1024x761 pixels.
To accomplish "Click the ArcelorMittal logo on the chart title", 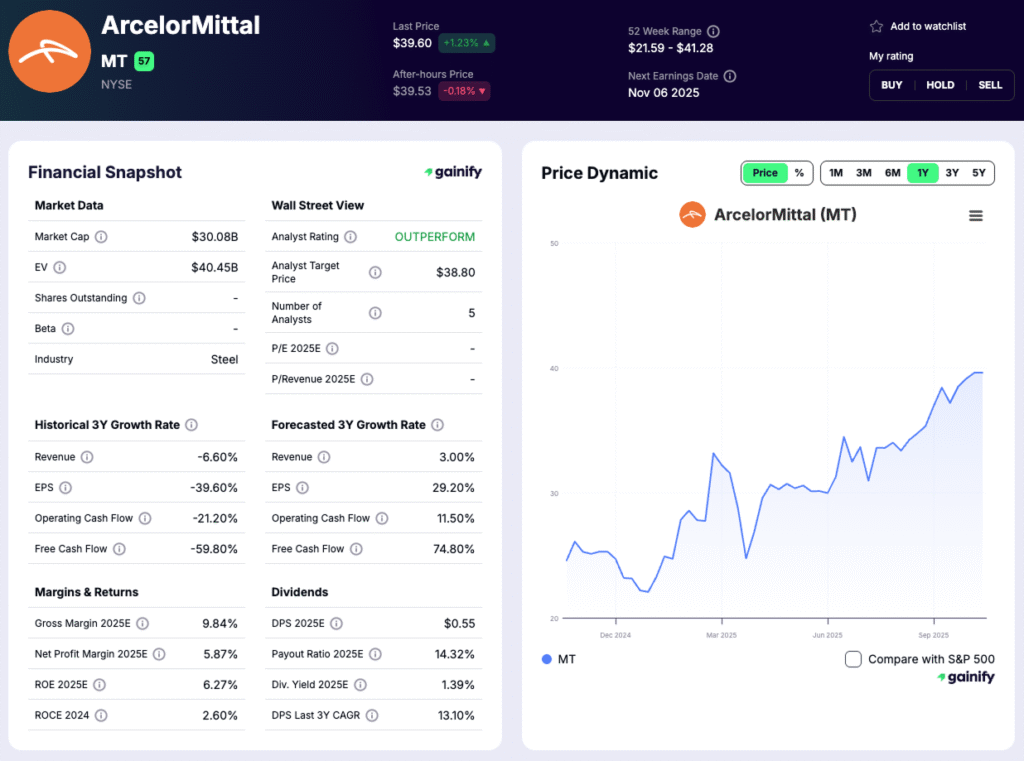I will (x=692, y=214).
